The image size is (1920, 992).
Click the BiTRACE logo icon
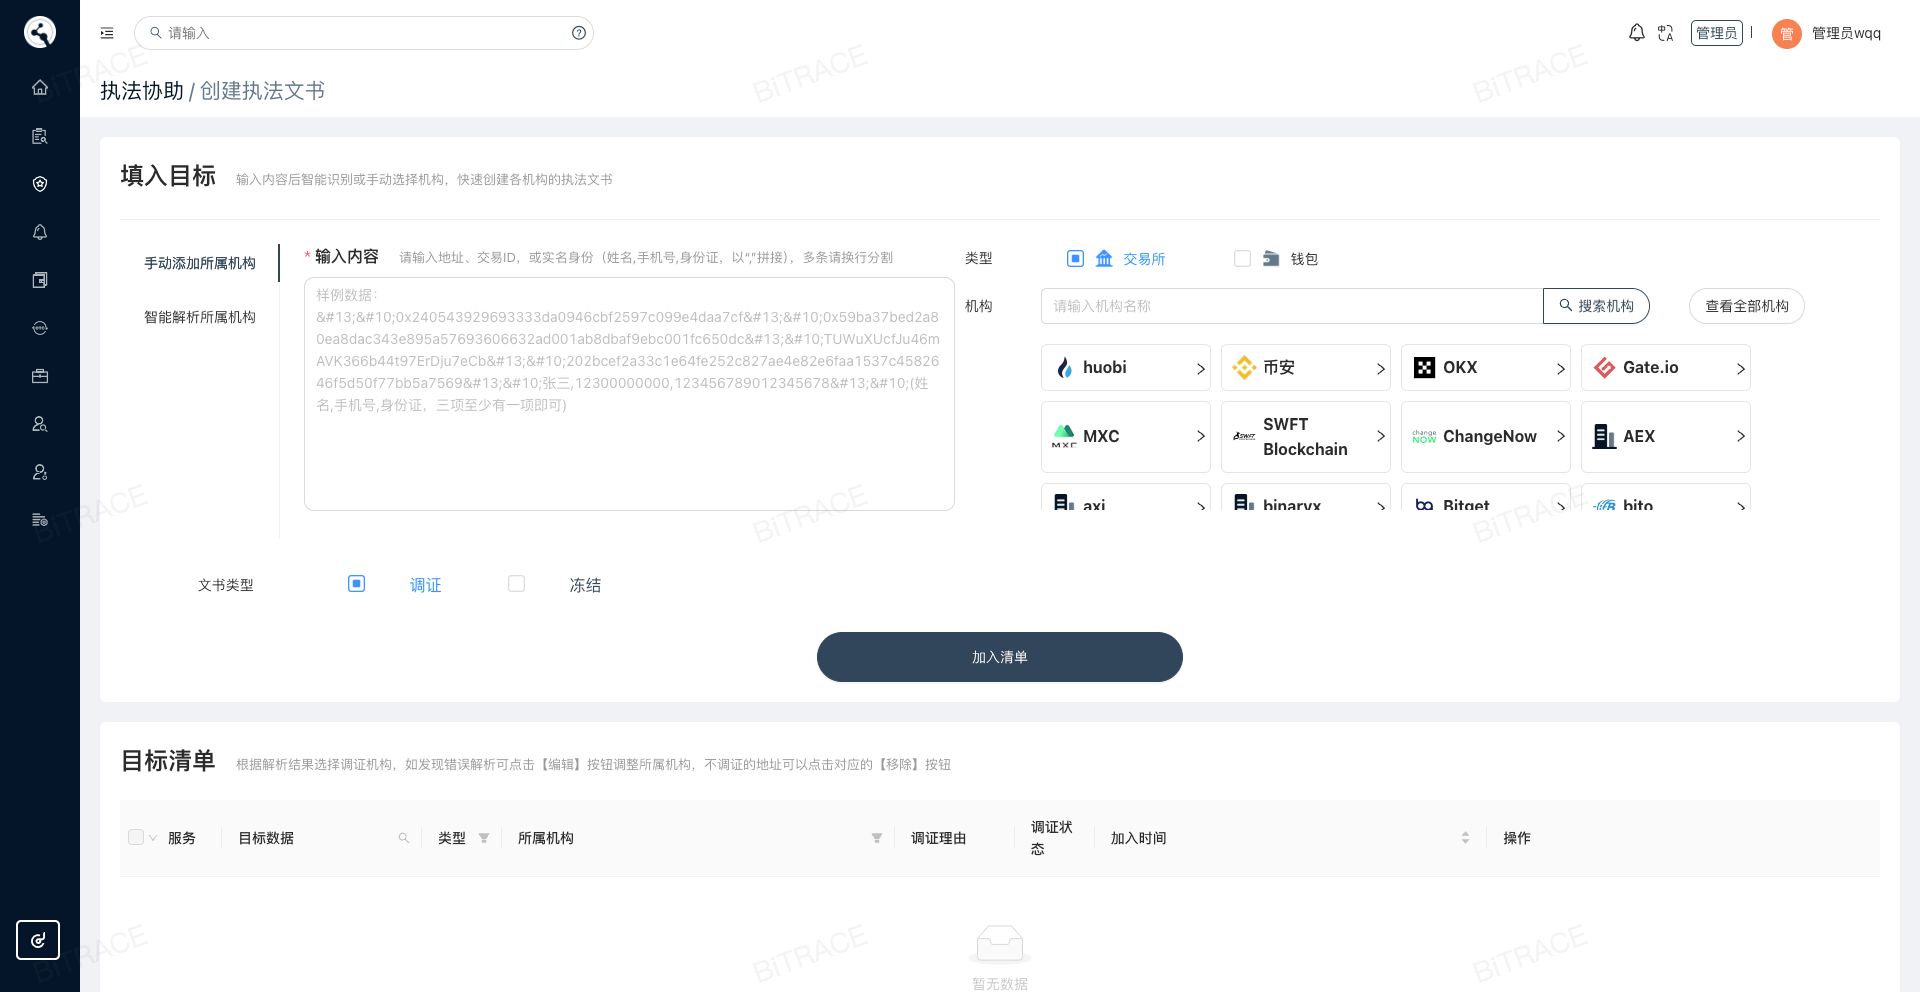pyautogui.click(x=40, y=32)
